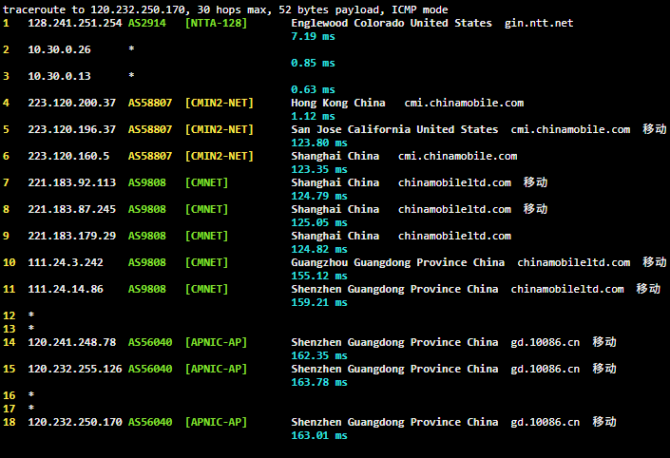Select hop 4 IP 223.120.200.37

tap(71, 103)
